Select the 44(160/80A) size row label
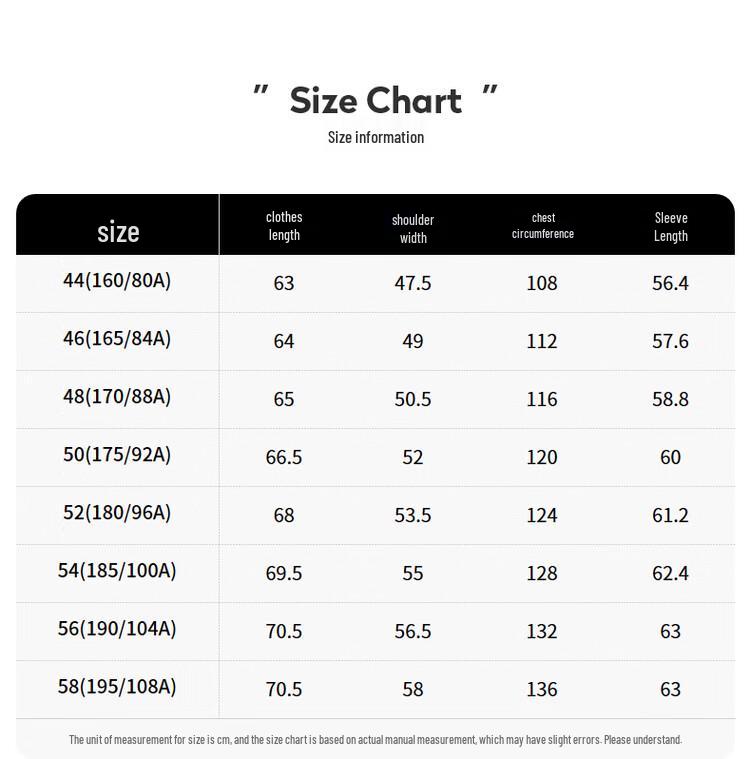 tap(117, 281)
